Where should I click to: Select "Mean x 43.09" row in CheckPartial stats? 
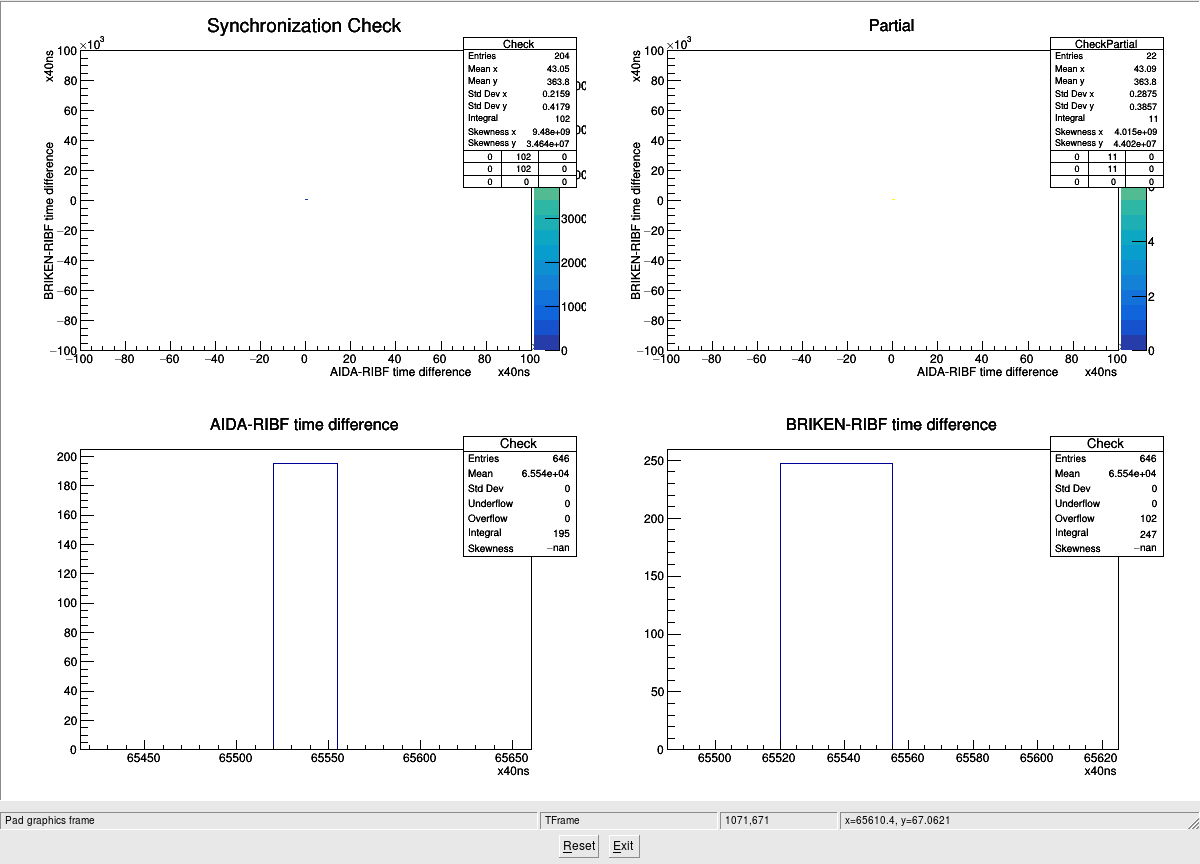(1106, 69)
